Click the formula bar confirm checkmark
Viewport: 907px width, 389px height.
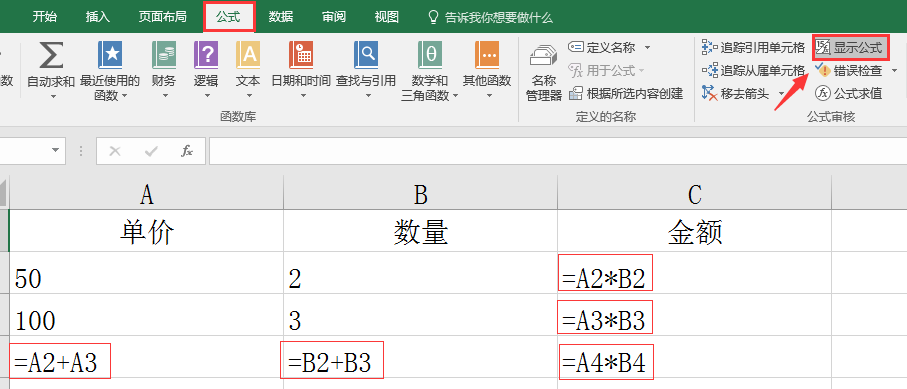point(151,151)
